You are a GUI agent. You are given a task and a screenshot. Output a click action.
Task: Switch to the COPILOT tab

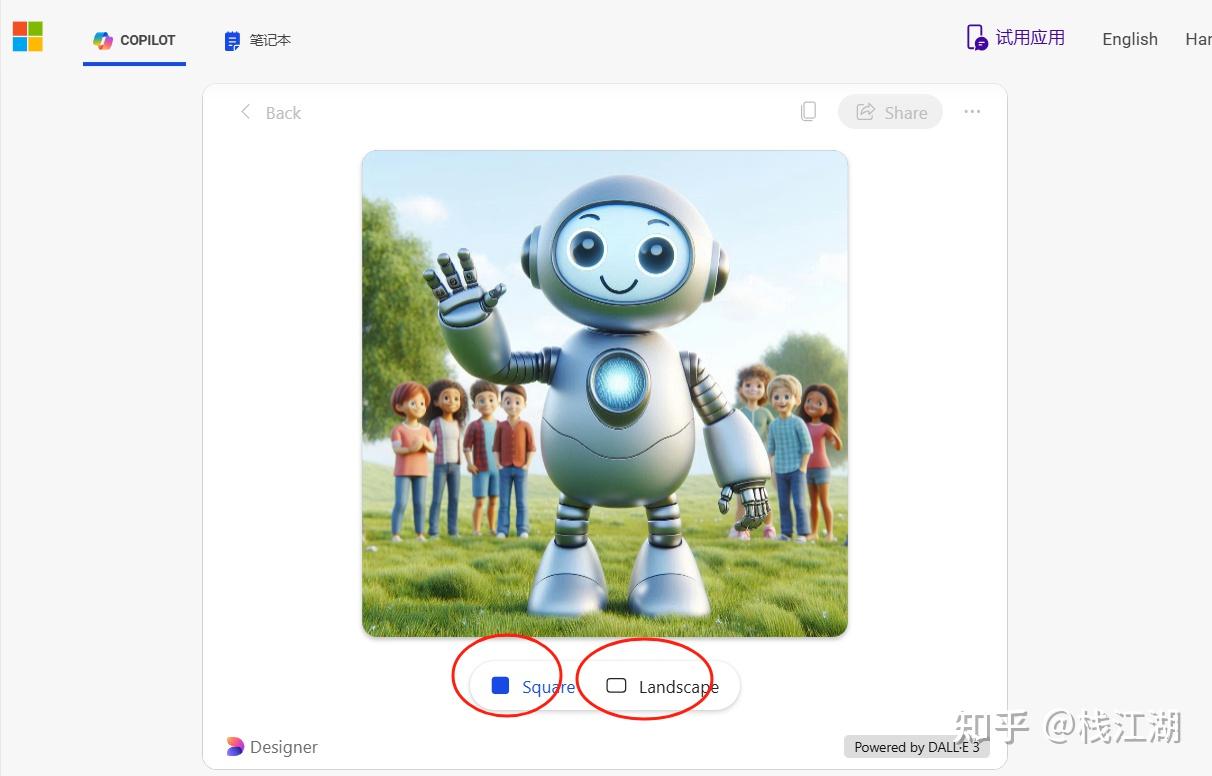coord(134,40)
